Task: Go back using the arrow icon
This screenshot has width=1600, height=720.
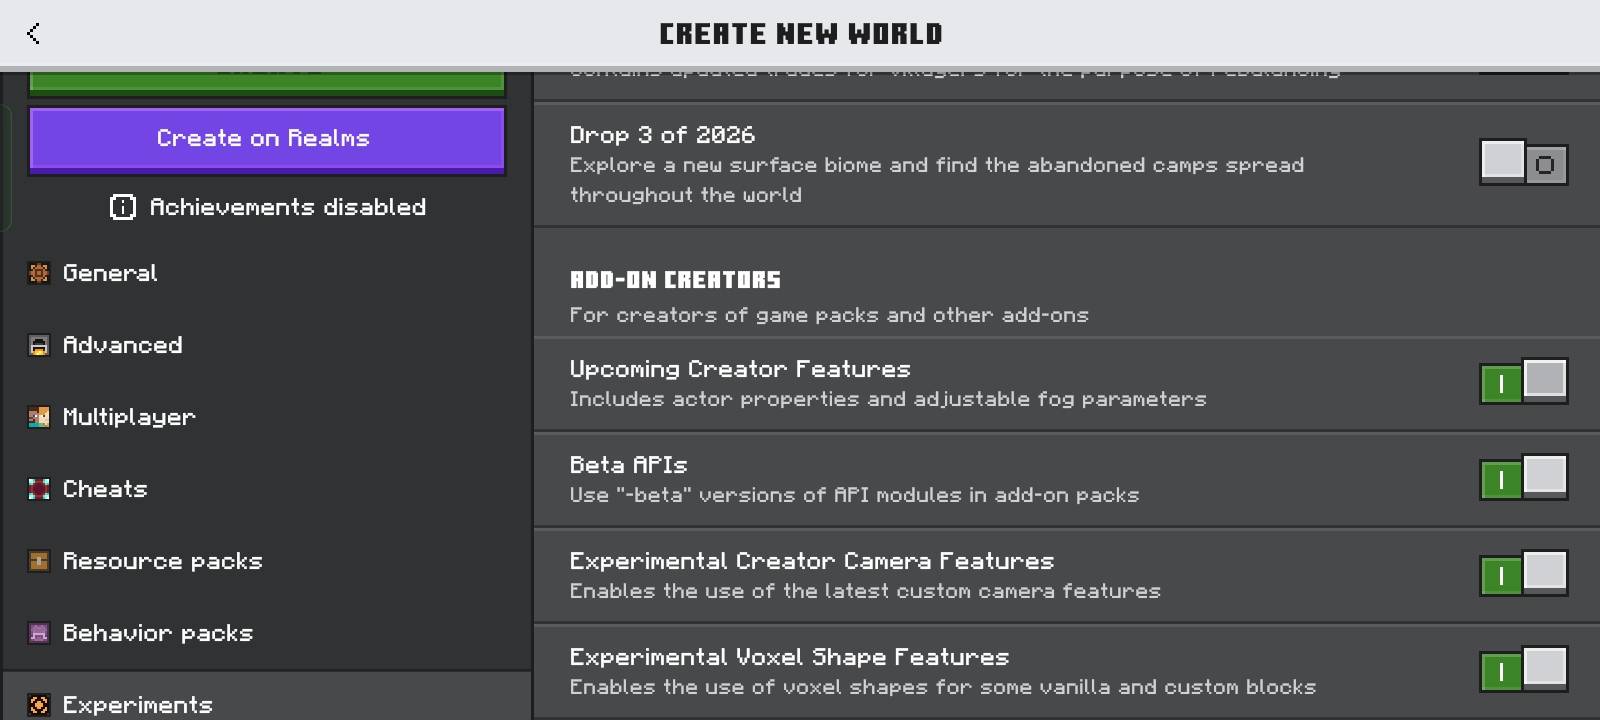Action: 33,33
